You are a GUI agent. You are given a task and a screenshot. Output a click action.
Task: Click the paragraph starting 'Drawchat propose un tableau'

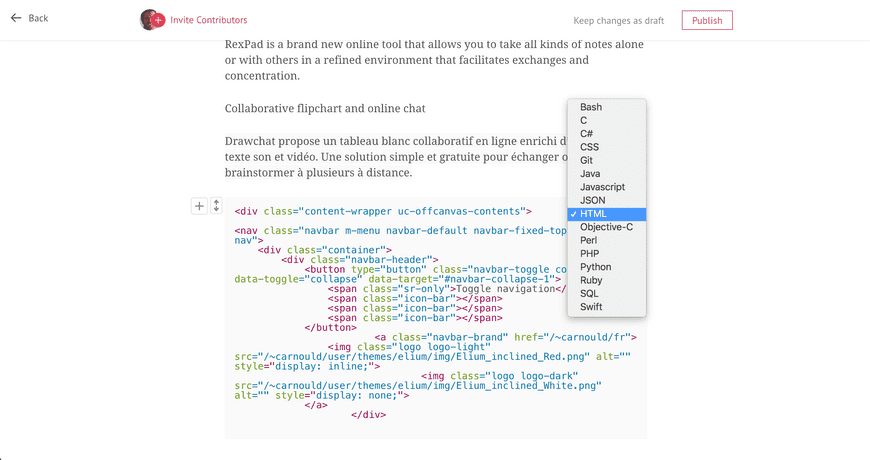[396, 156]
